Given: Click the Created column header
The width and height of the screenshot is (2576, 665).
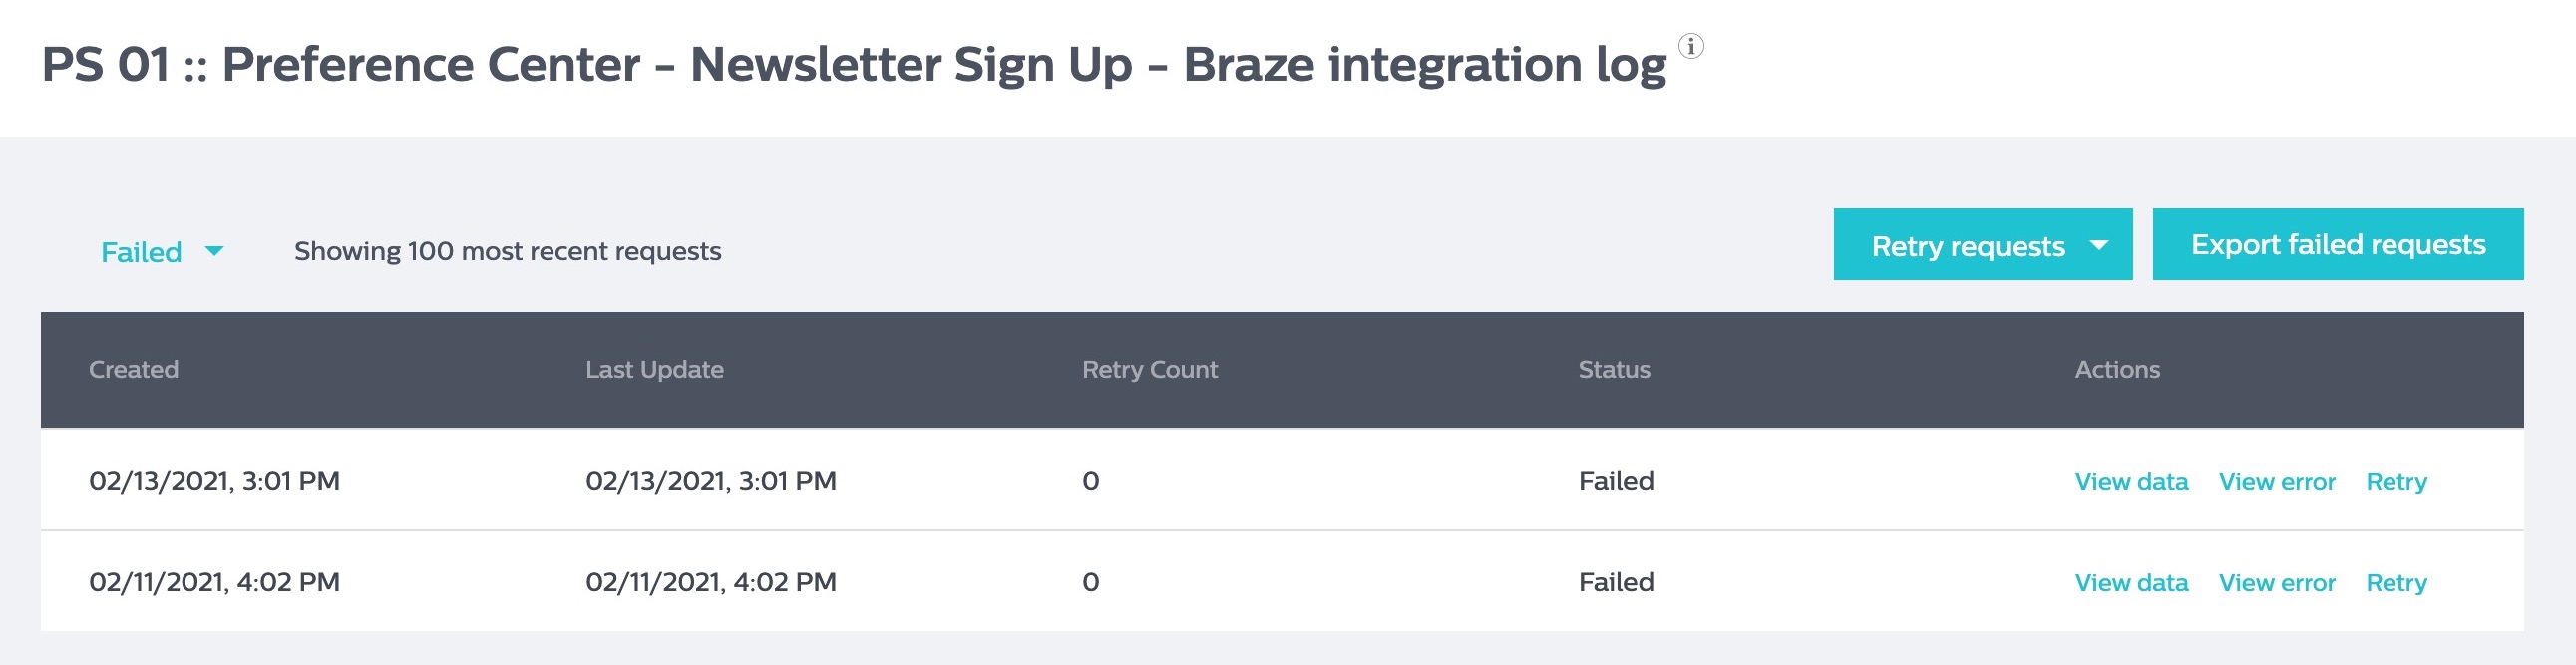Looking at the screenshot, I should tap(134, 370).
